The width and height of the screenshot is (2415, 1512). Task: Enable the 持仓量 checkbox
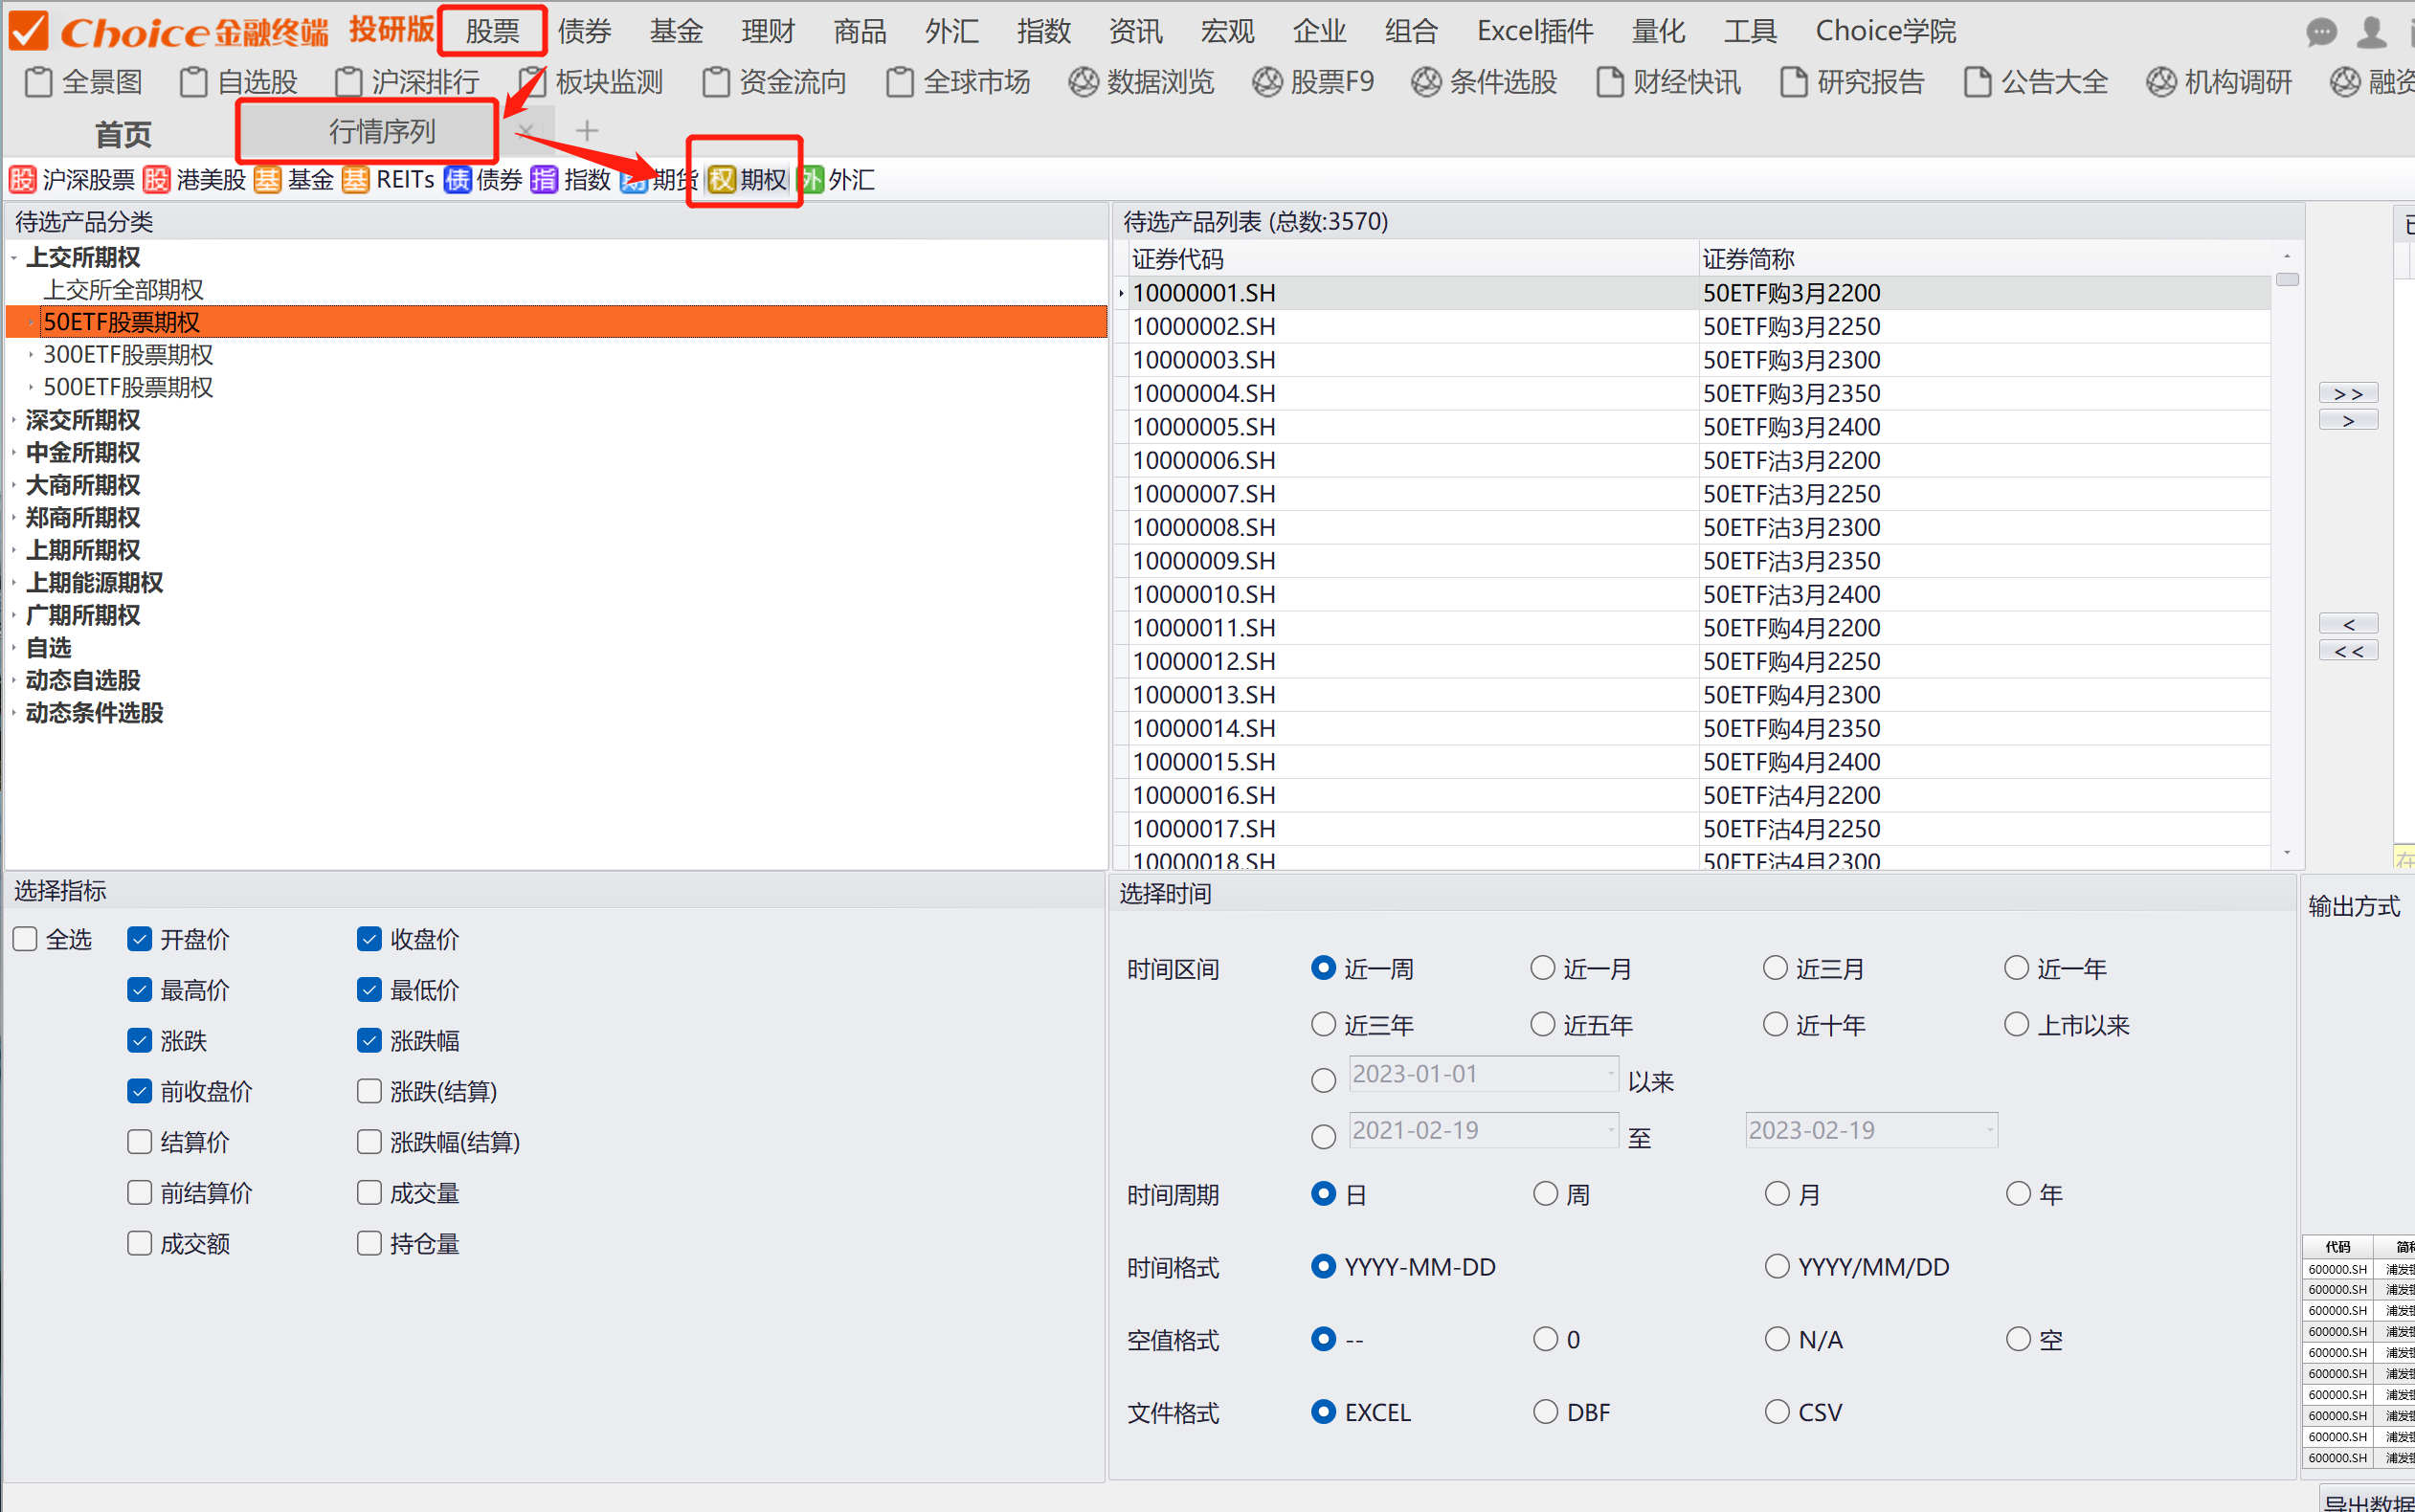pyautogui.click(x=369, y=1243)
